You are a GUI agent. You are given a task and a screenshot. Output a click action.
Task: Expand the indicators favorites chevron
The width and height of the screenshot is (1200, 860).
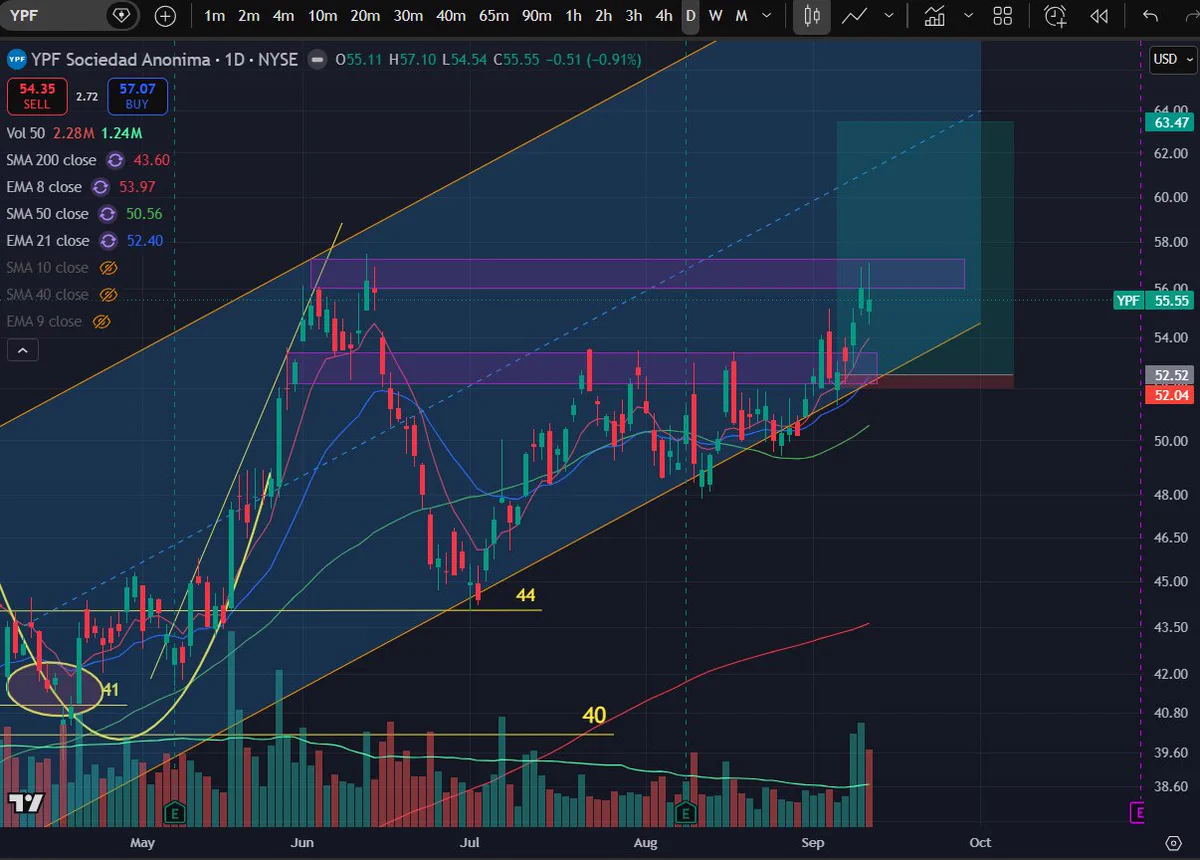(x=968, y=16)
